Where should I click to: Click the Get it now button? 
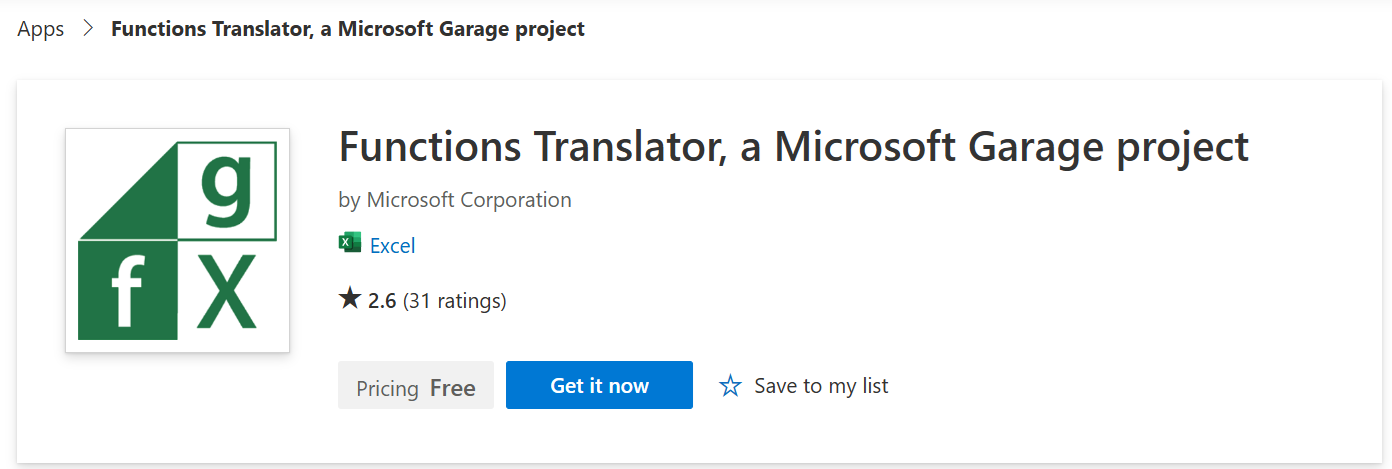[x=599, y=385]
